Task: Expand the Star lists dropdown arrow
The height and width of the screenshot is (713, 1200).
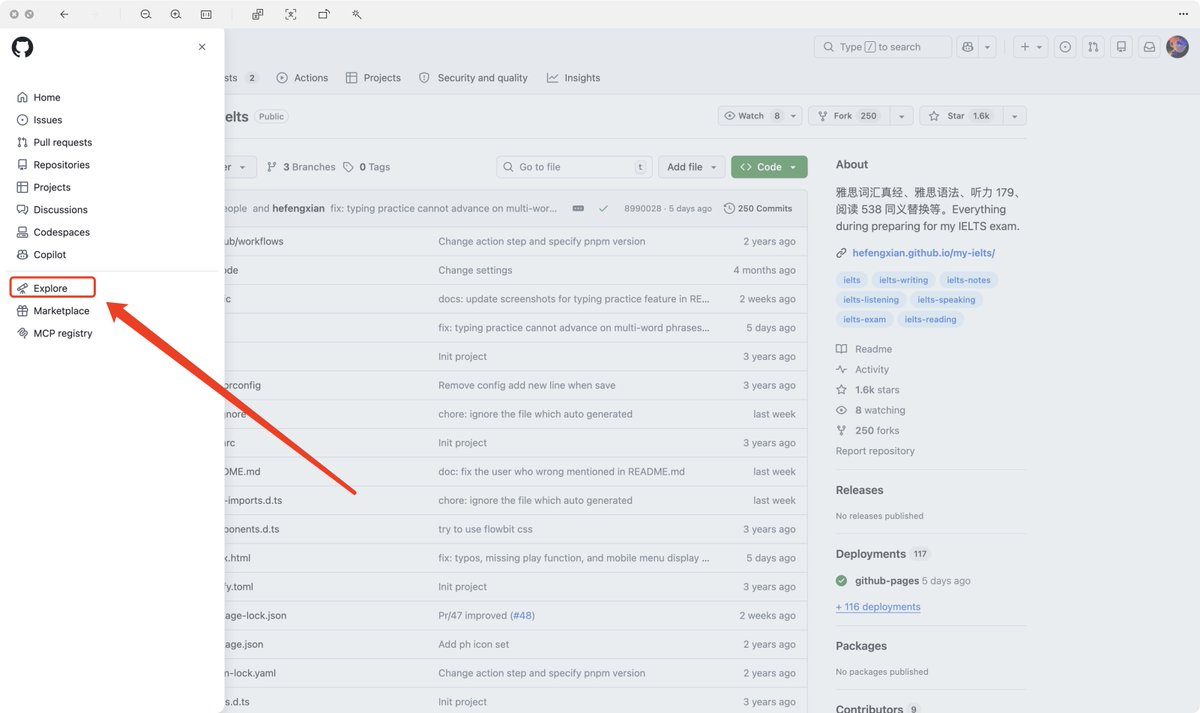Action: 1014,116
